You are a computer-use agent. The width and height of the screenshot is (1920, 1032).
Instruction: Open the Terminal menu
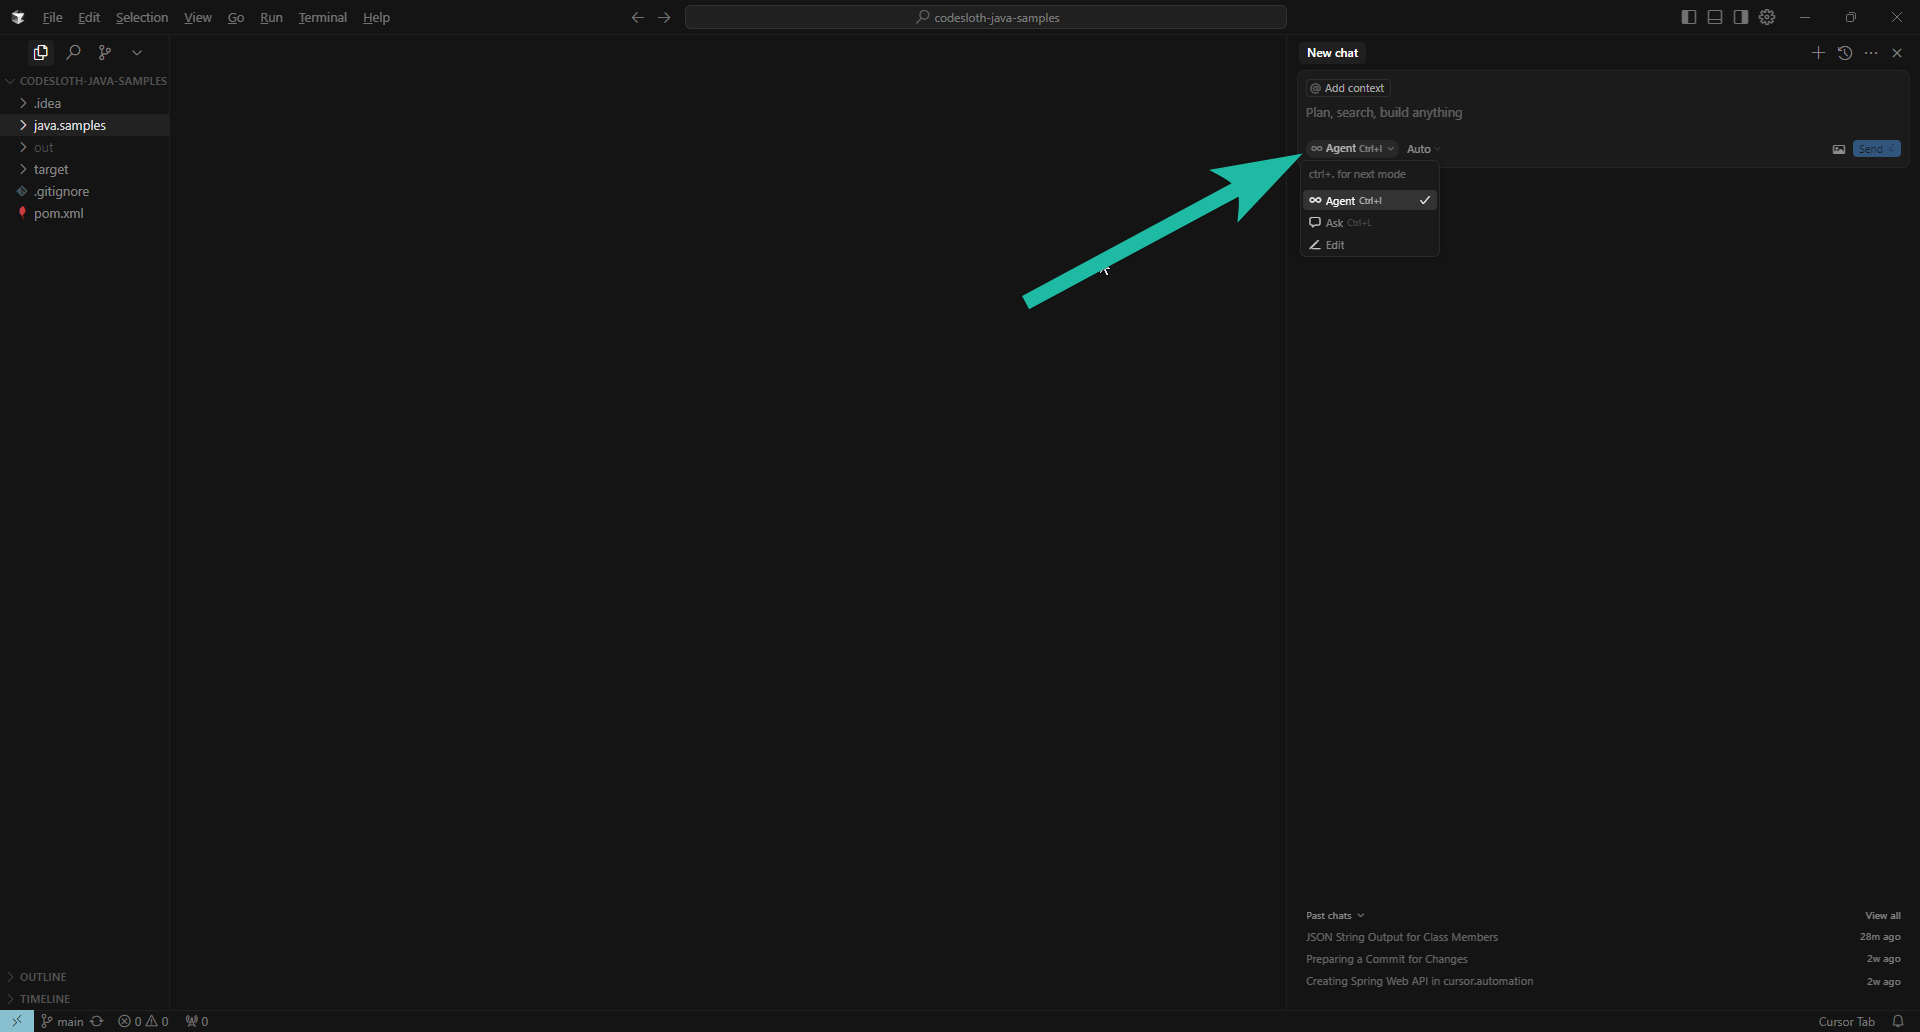tap(322, 17)
